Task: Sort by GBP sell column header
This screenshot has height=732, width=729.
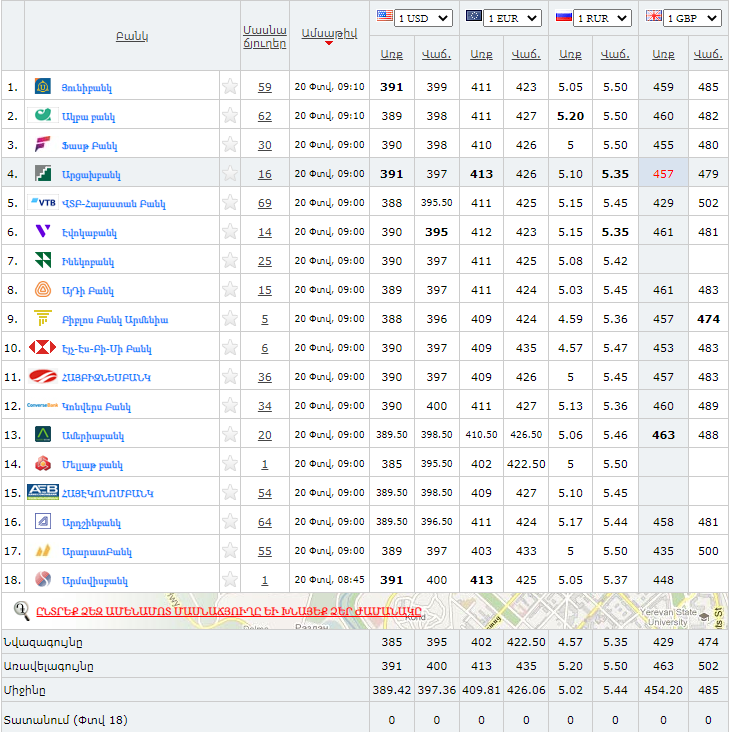Action: click(x=708, y=55)
